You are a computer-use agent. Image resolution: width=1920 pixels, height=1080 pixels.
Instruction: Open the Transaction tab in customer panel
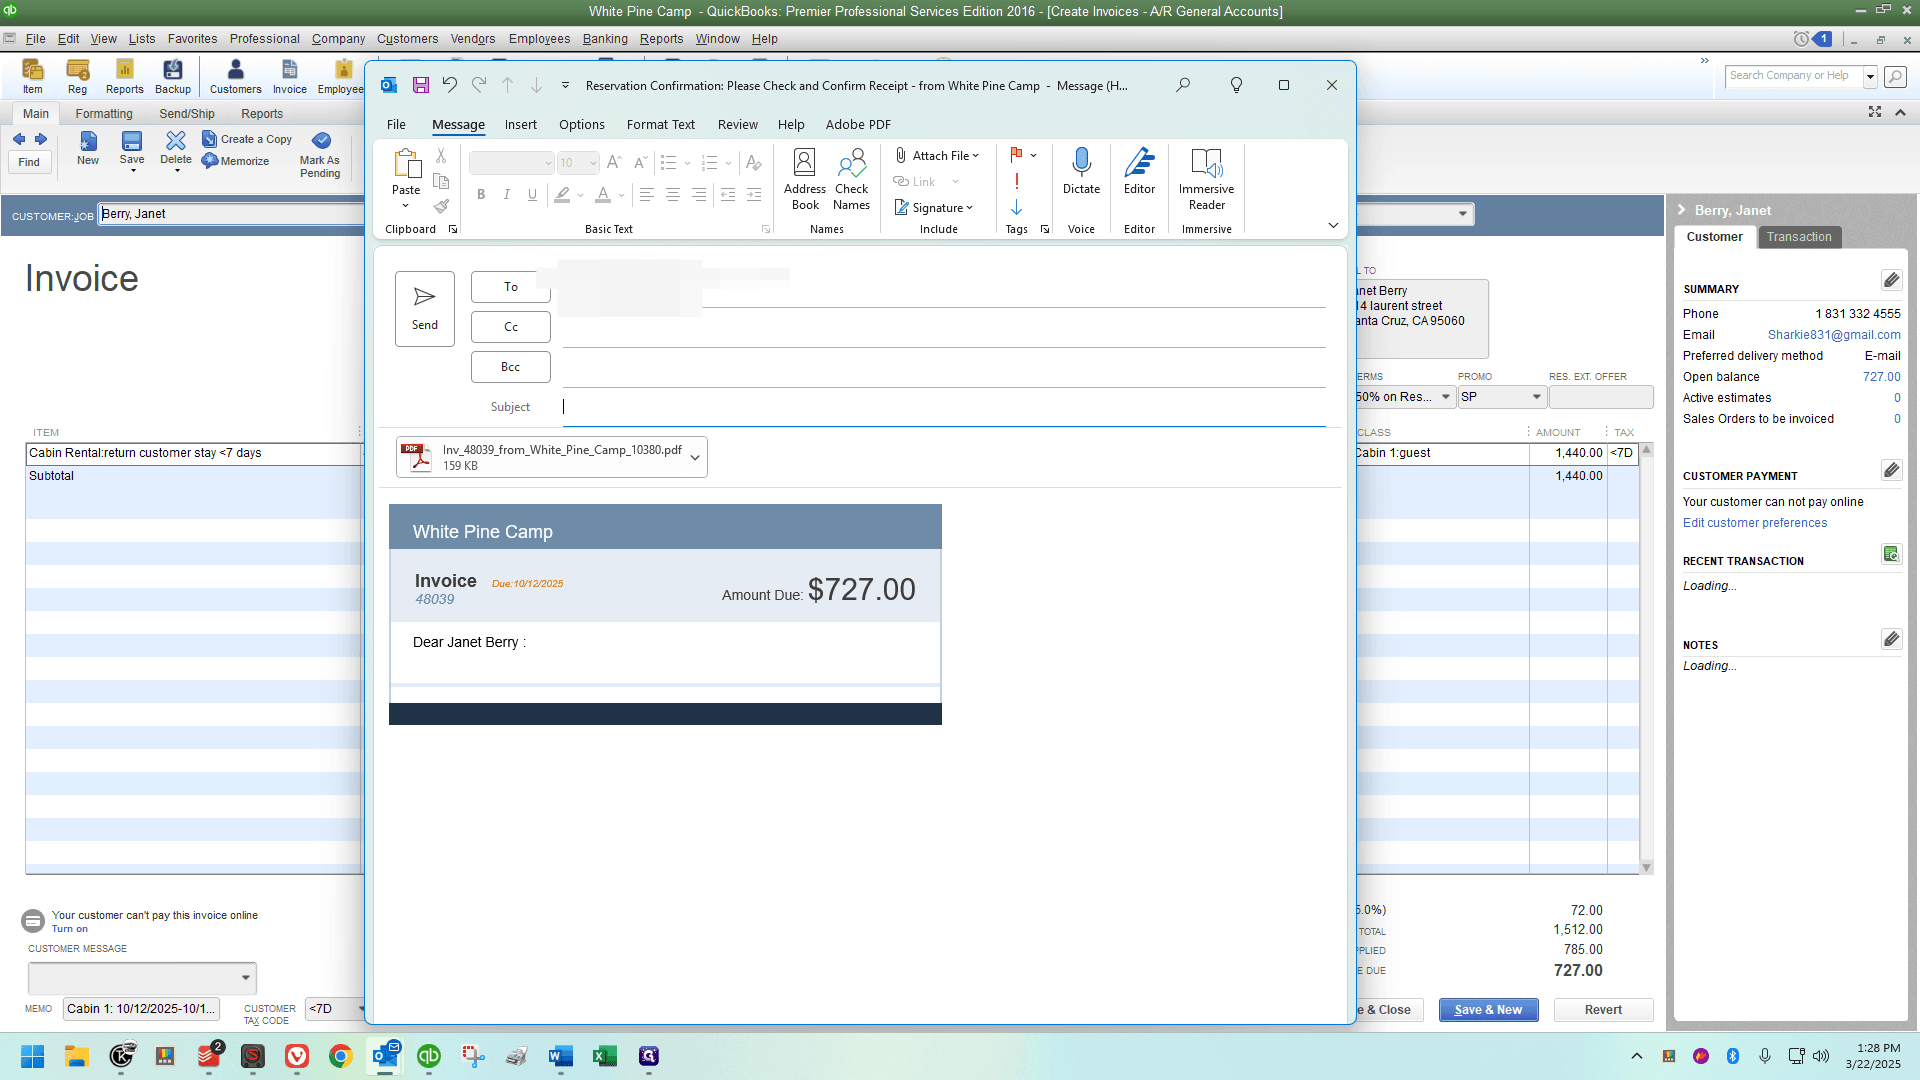click(x=1799, y=237)
